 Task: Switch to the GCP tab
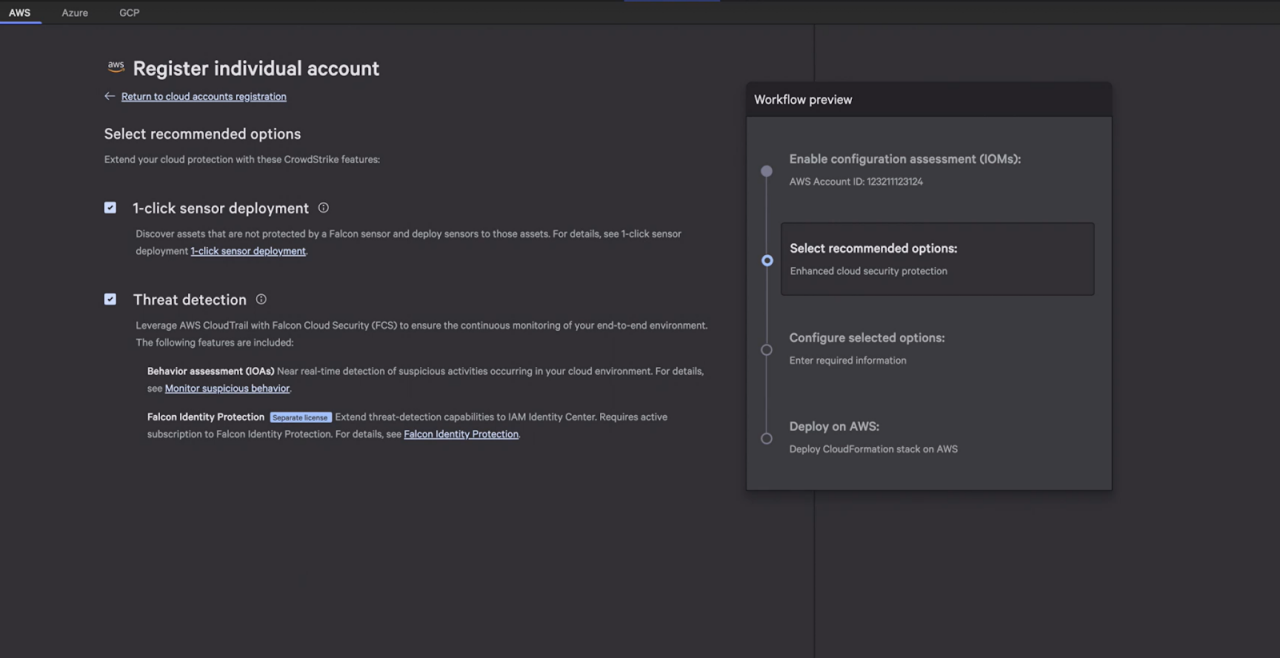click(x=129, y=13)
